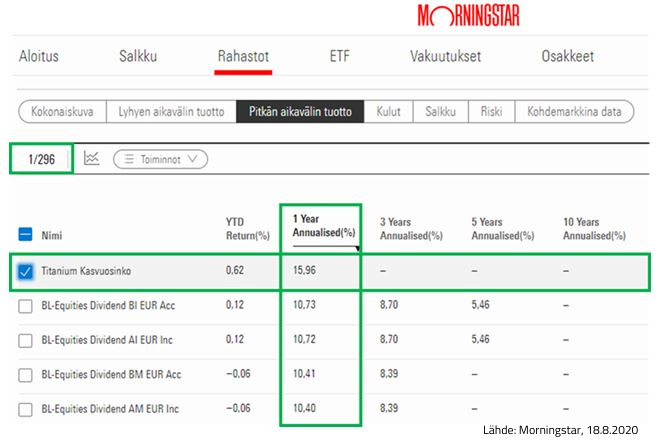Click Titanium's YTD value 0,62
Image resolution: width=663 pixels, height=442 pixels.
tap(235, 270)
